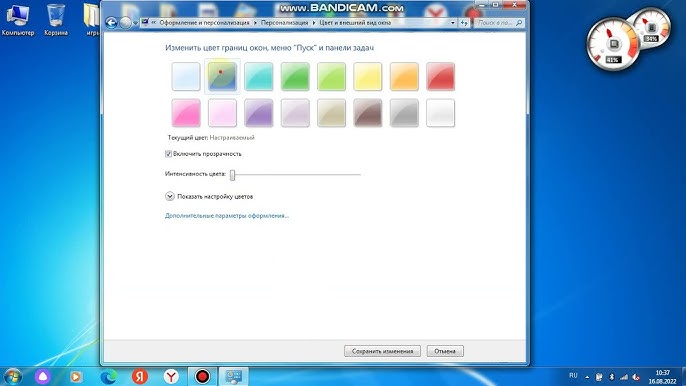Select the 'игры' folder on desktop

[x=91, y=20]
